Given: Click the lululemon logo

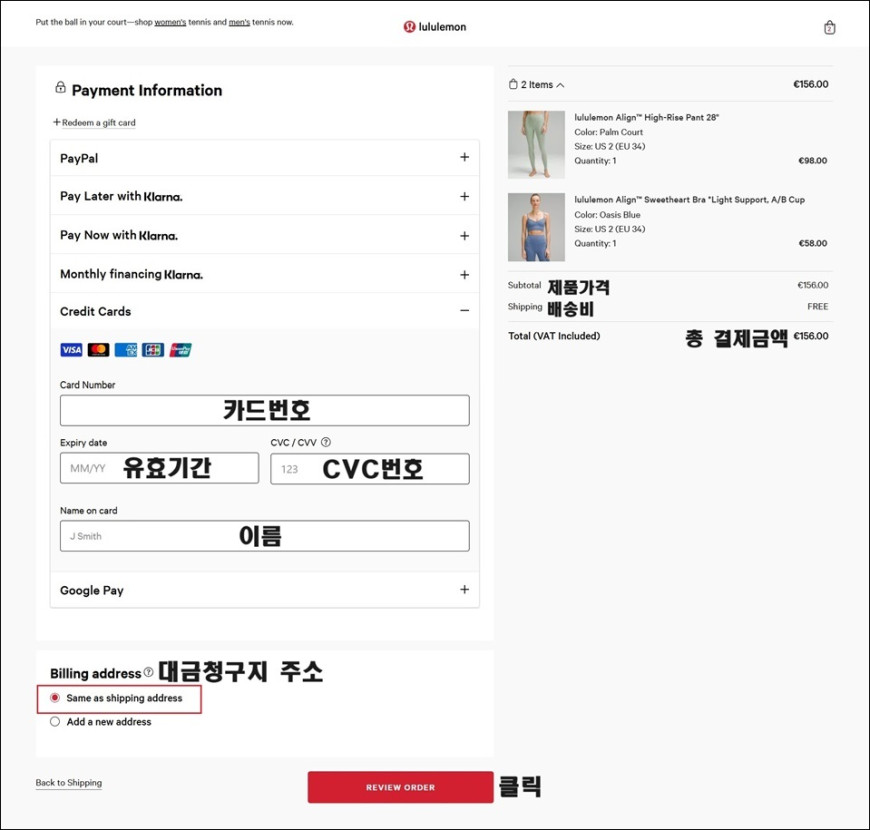Looking at the screenshot, I should 435,27.
